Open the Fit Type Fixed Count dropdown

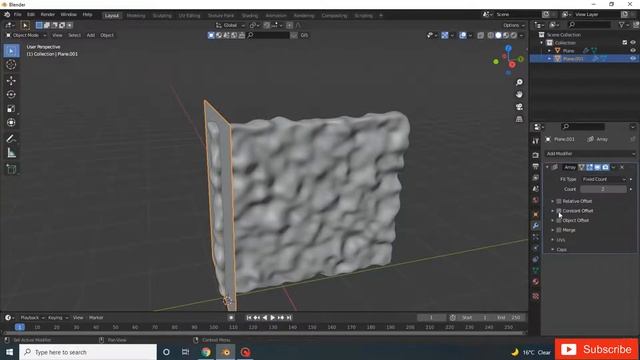[603, 179]
